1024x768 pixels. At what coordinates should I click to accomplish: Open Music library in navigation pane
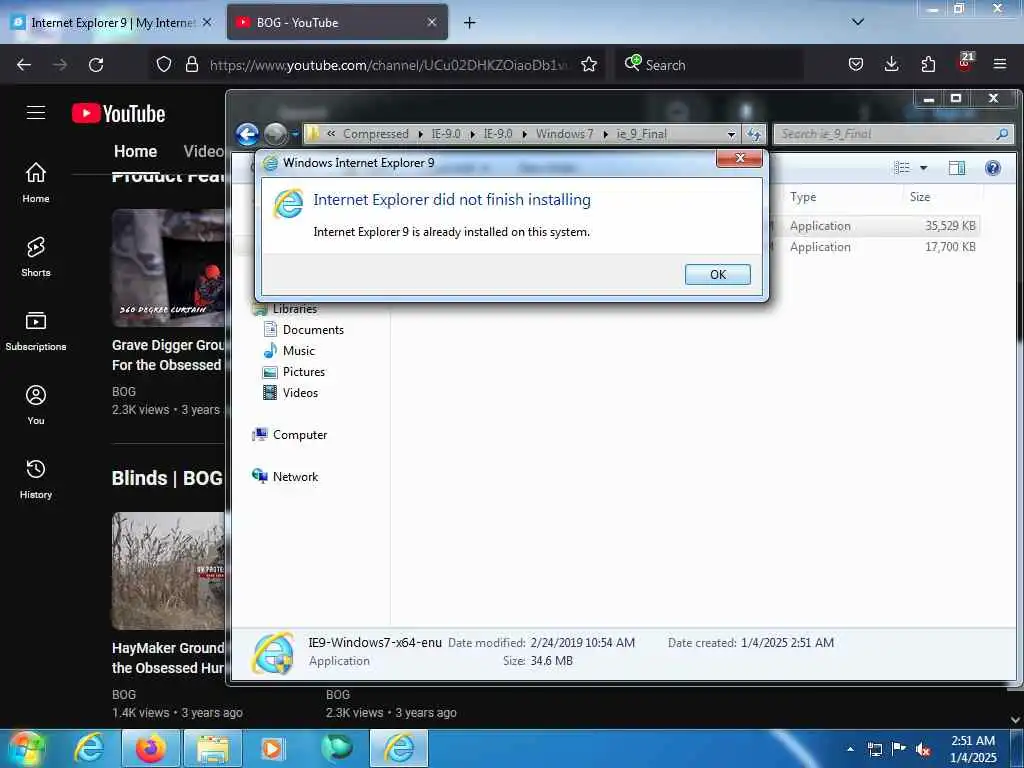coord(289,351)
